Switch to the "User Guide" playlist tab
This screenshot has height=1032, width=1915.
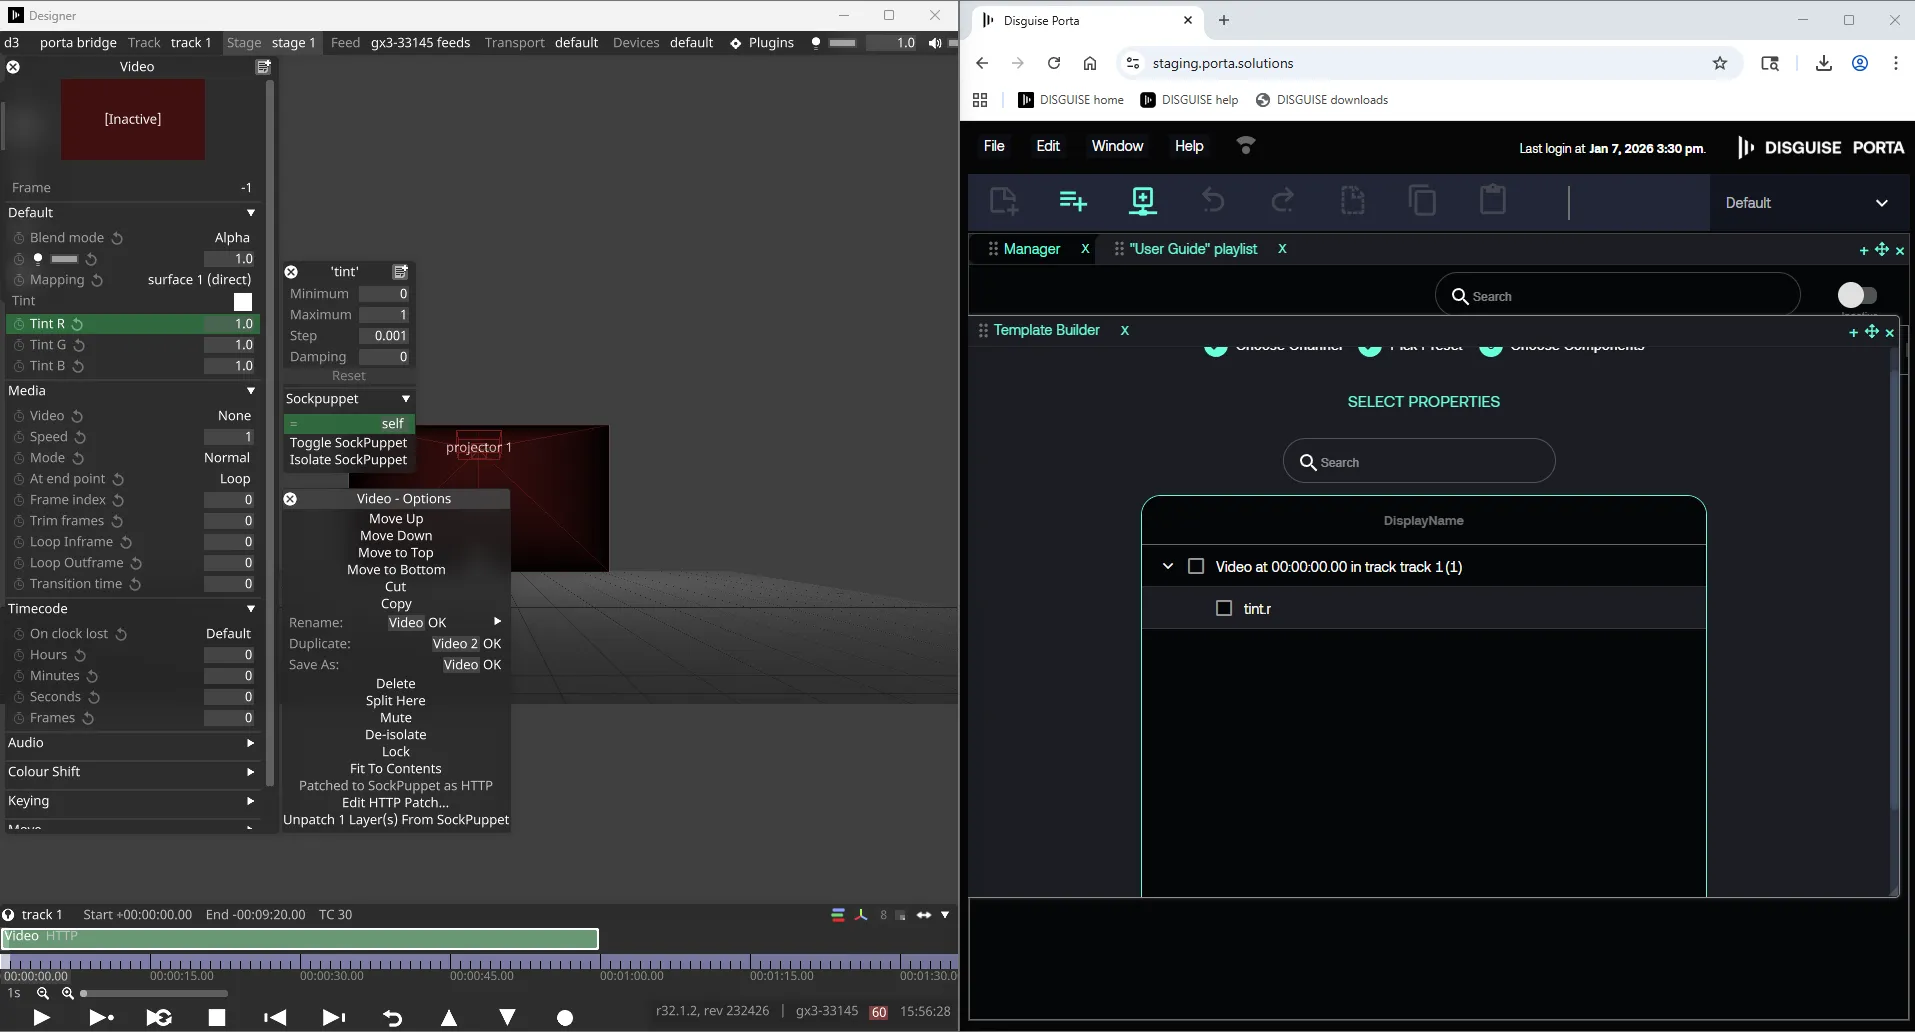[x=1192, y=249]
